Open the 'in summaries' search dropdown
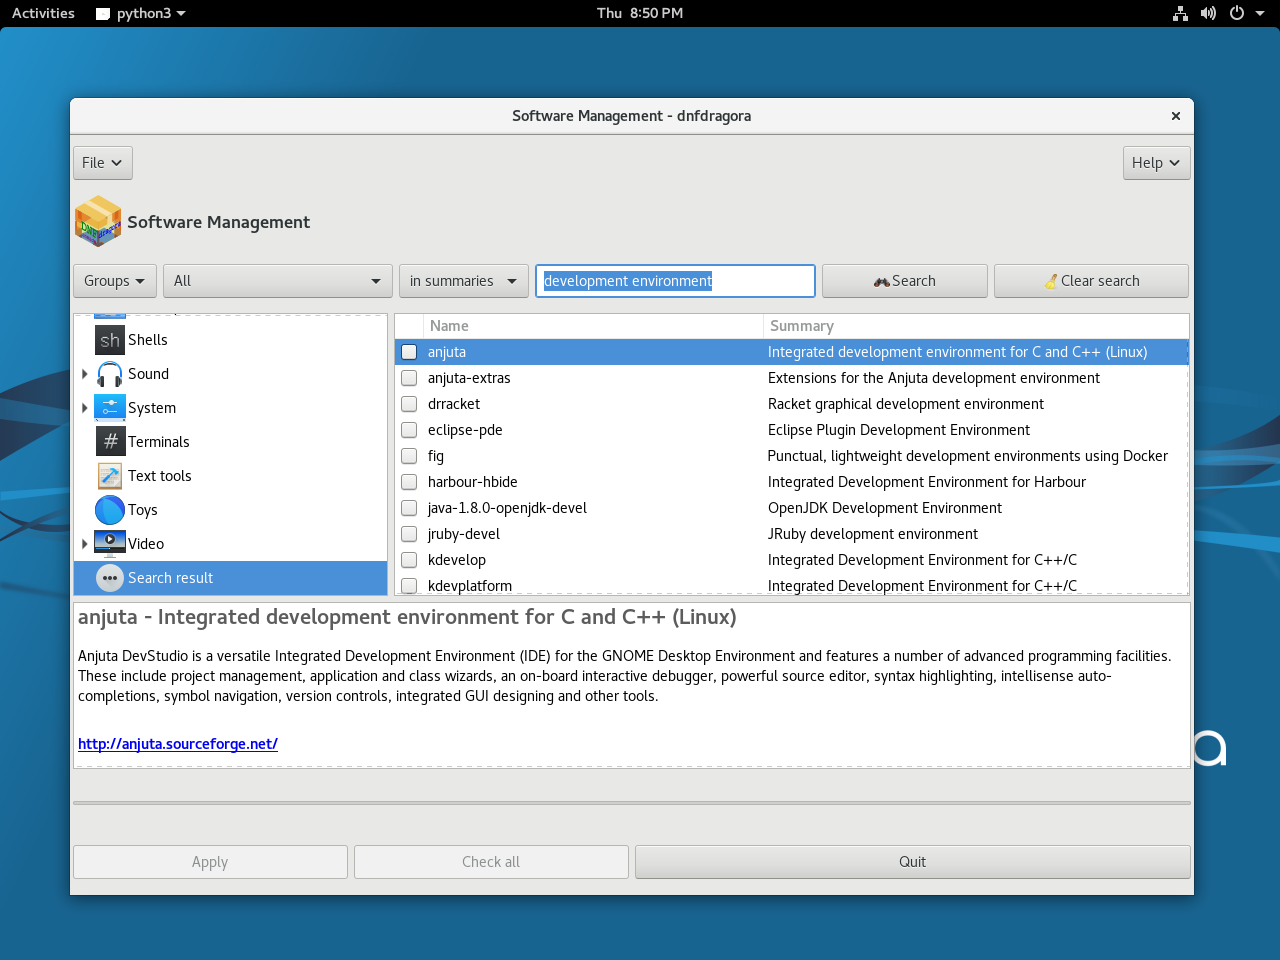This screenshot has width=1280, height=960. pyautogui.click(x=463, y=281)
